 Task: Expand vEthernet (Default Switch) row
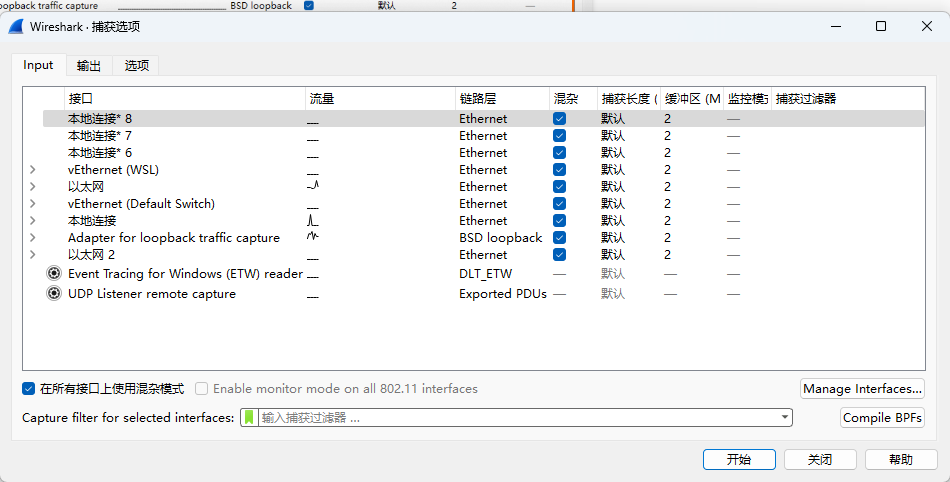point(33,203)
